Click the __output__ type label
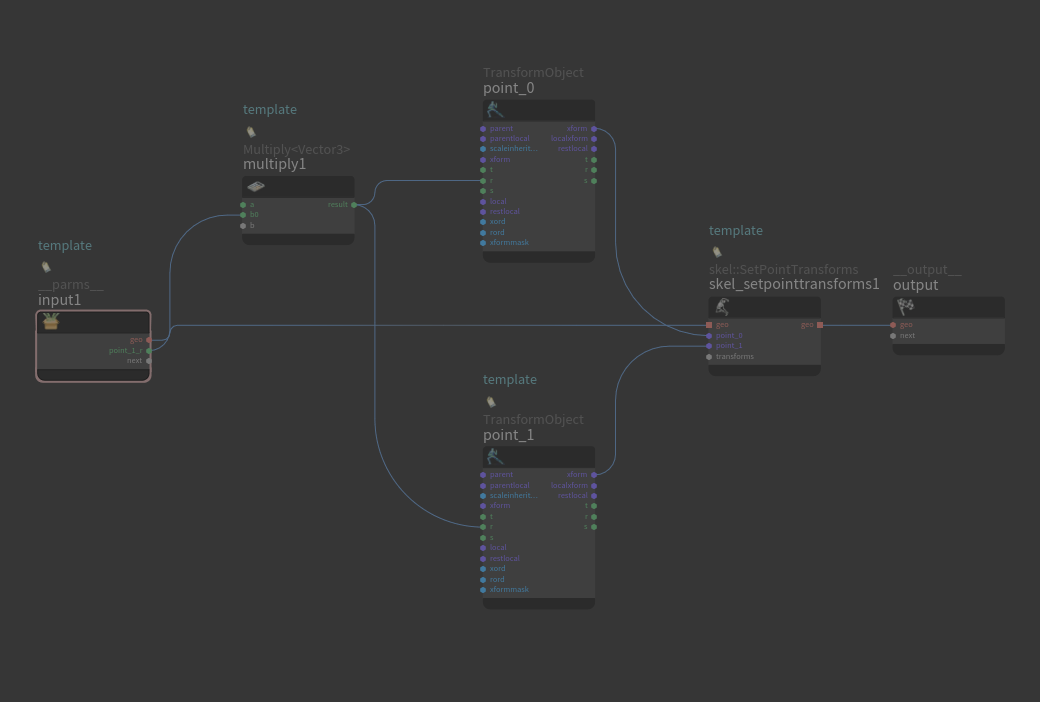1040x702 pixels. click(x=927, y=270)
